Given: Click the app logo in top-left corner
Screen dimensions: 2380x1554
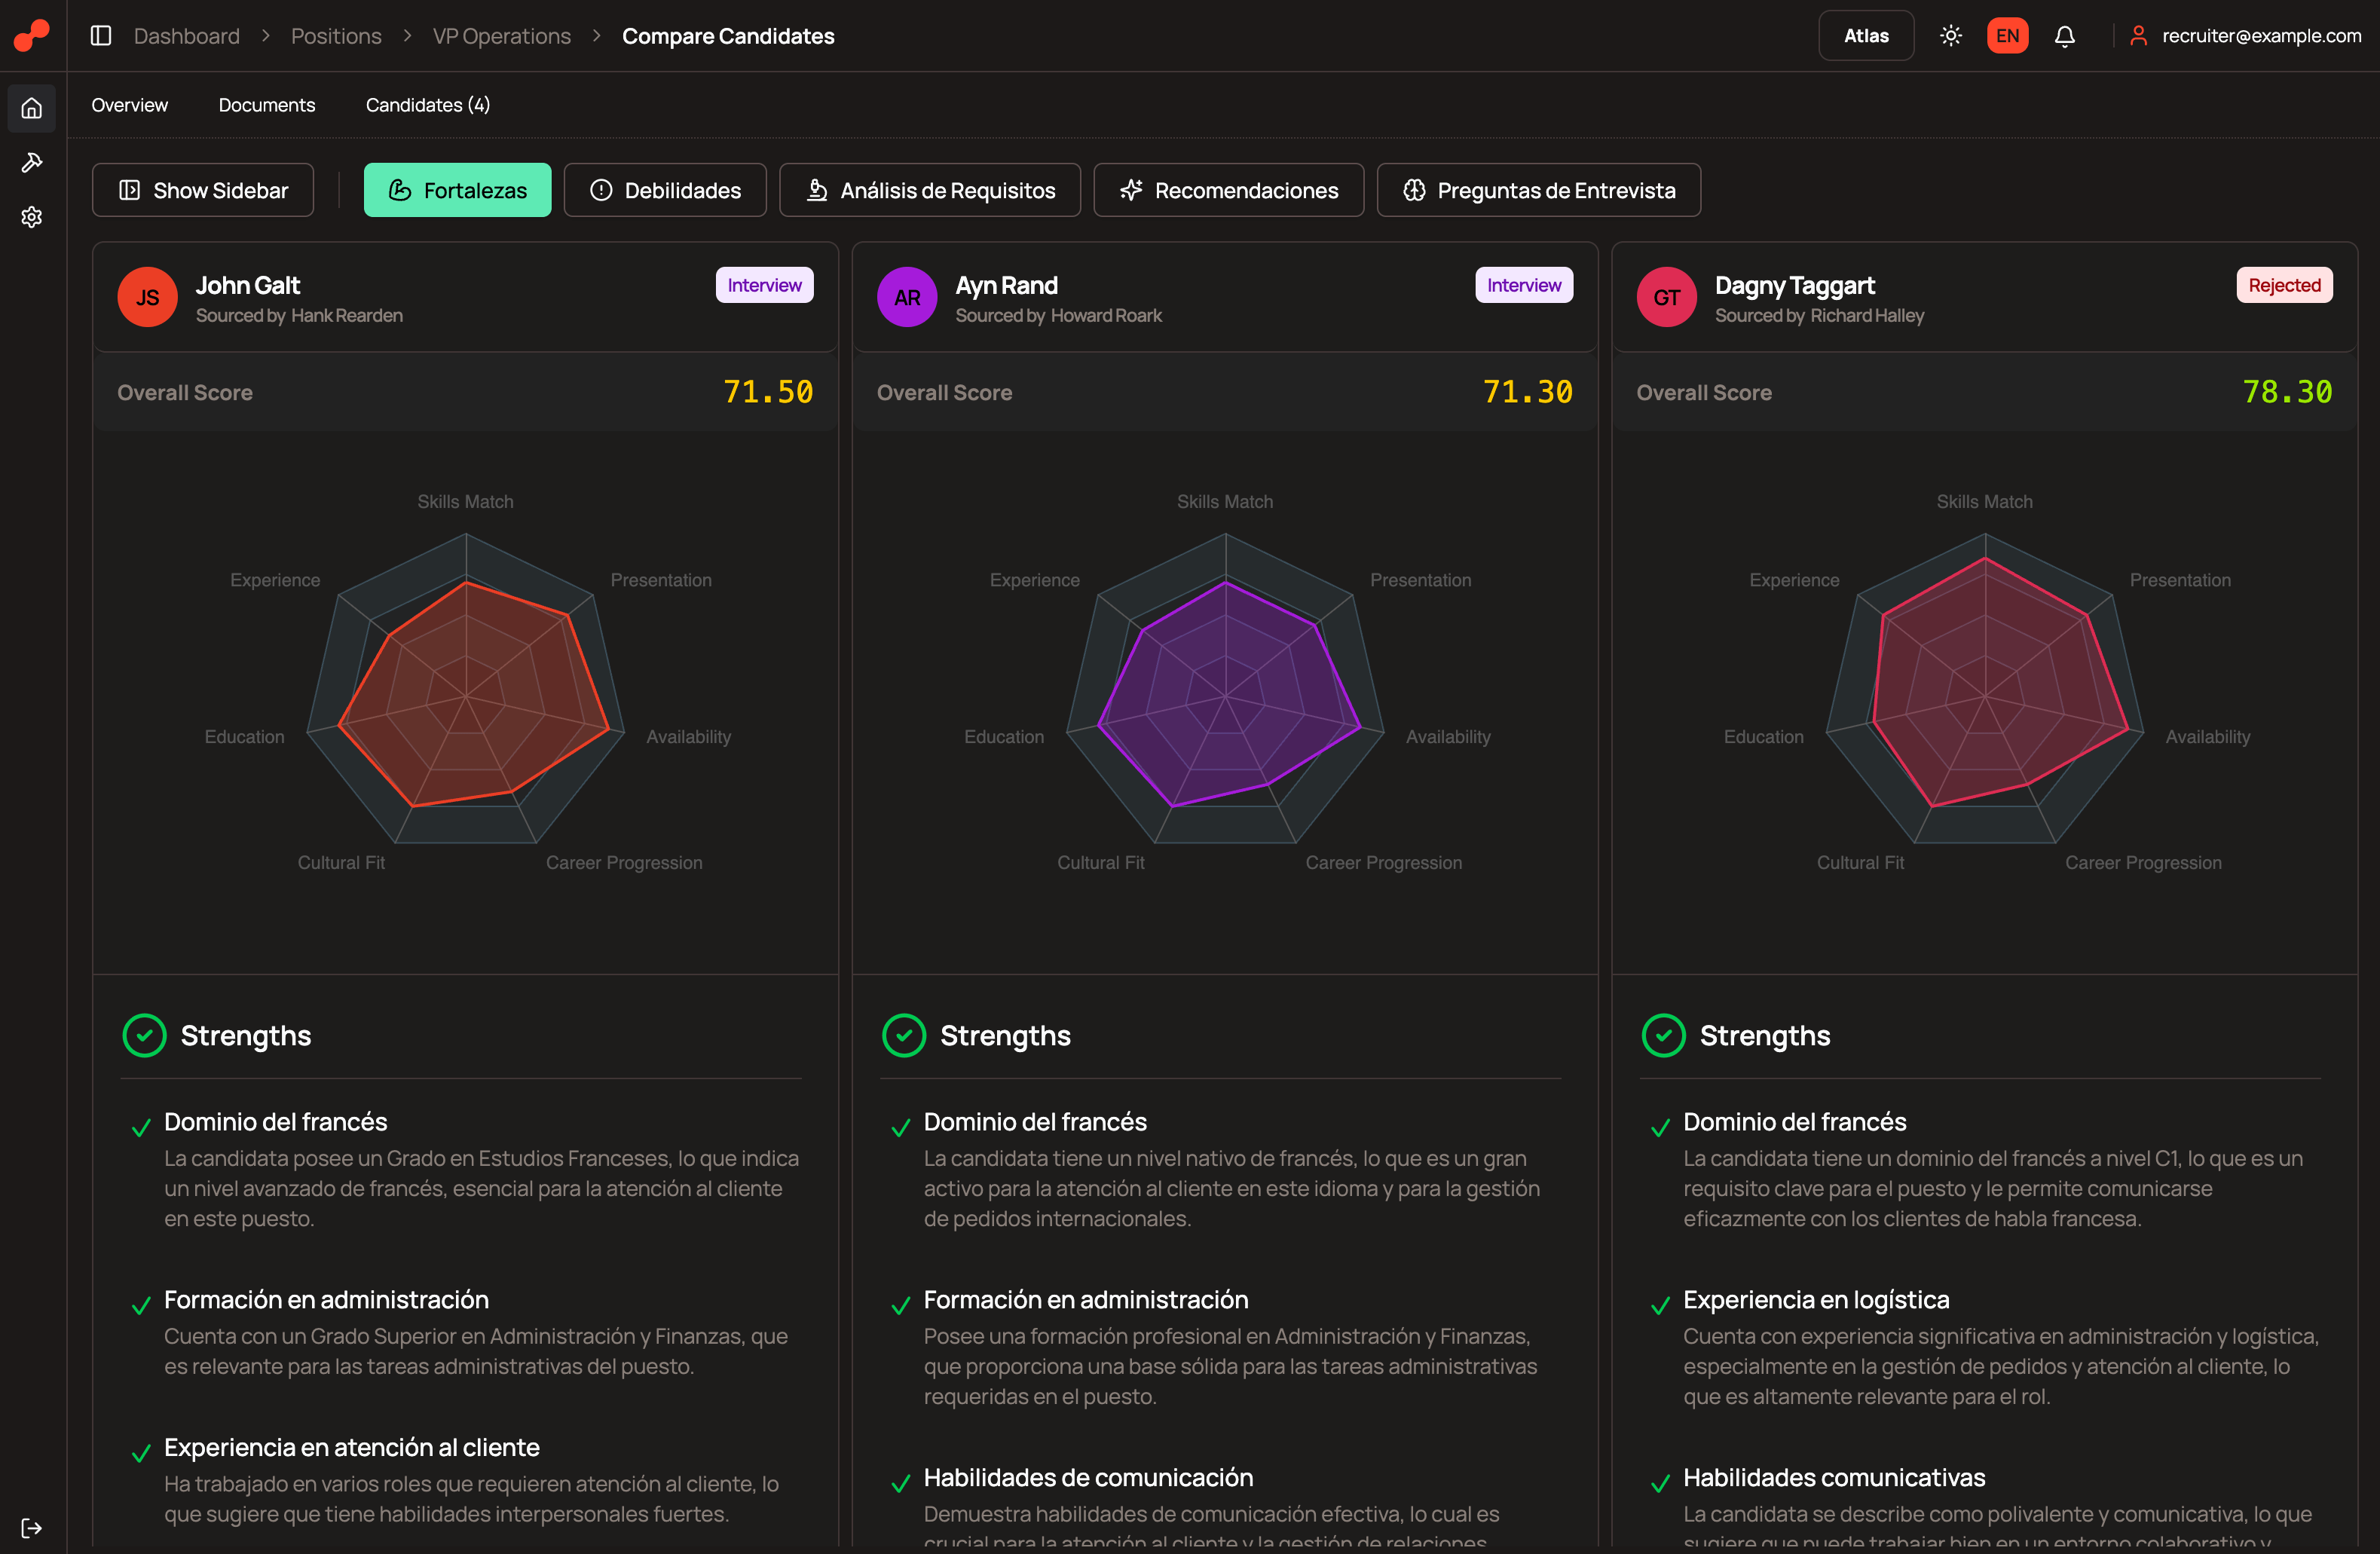Looking at the screenshot, I should 30,35.
